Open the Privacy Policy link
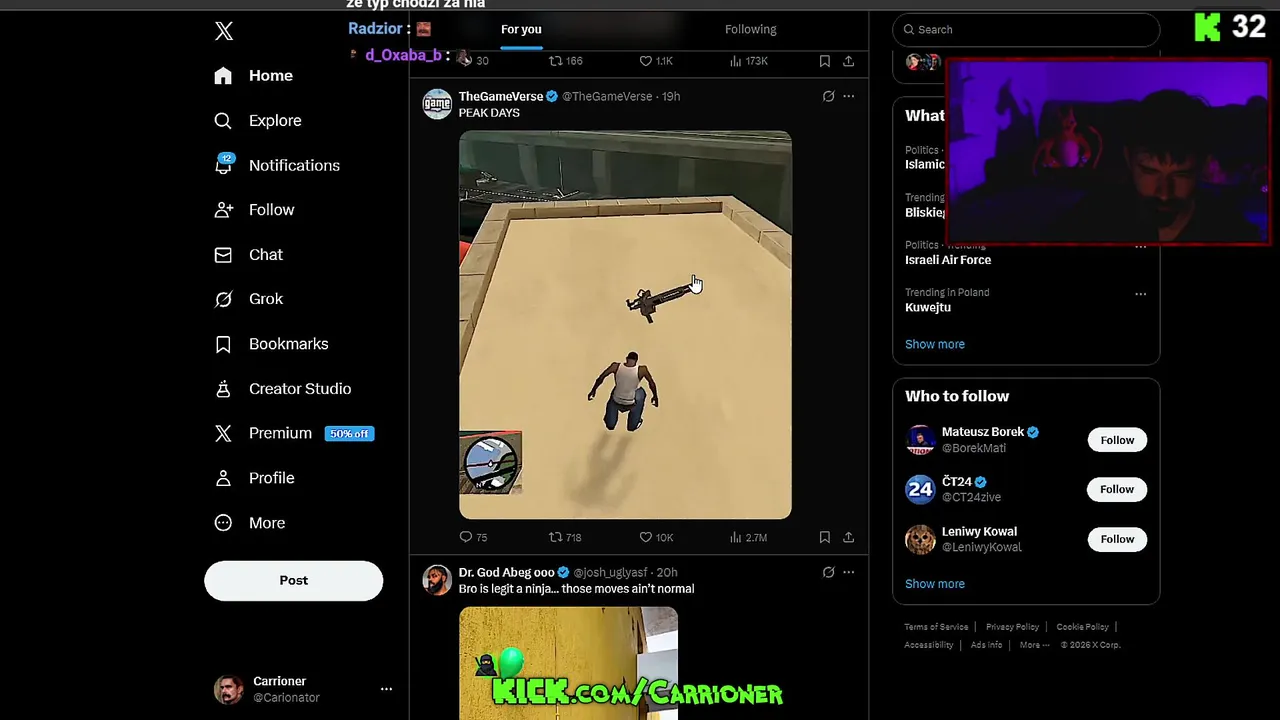 click(x=1012, y=627)
